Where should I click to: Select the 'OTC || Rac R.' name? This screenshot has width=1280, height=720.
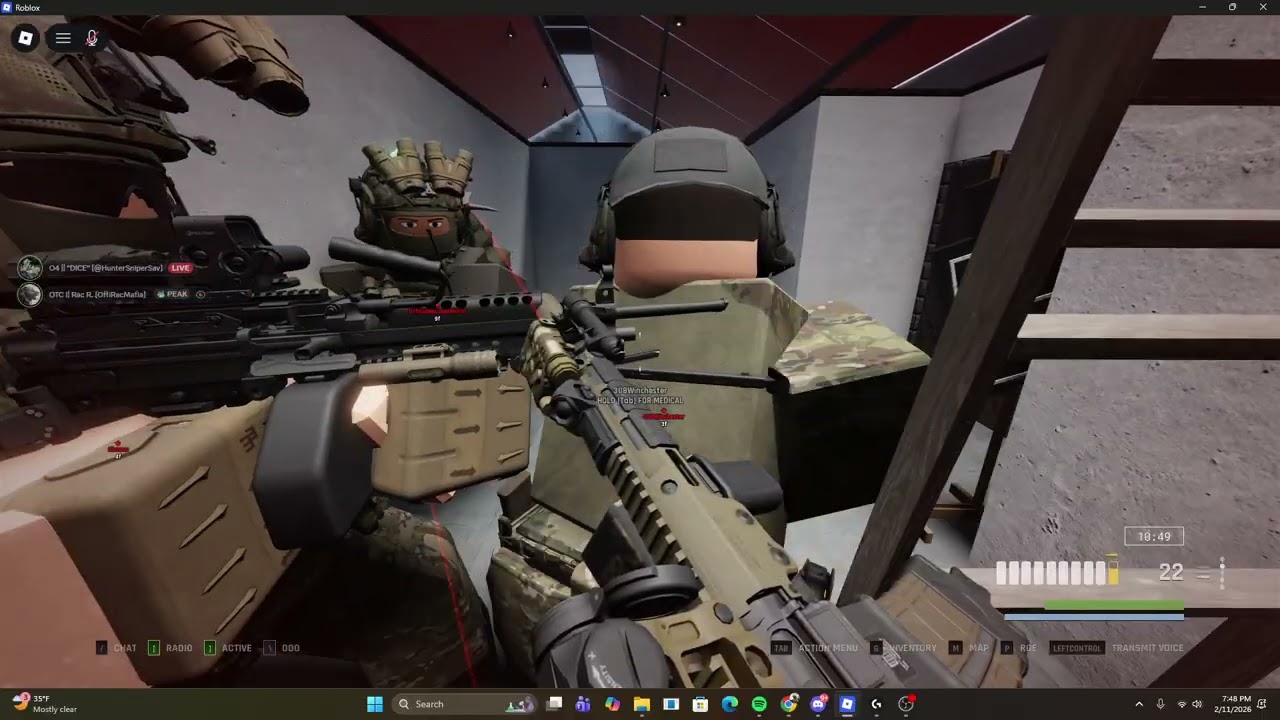point(97,294)
